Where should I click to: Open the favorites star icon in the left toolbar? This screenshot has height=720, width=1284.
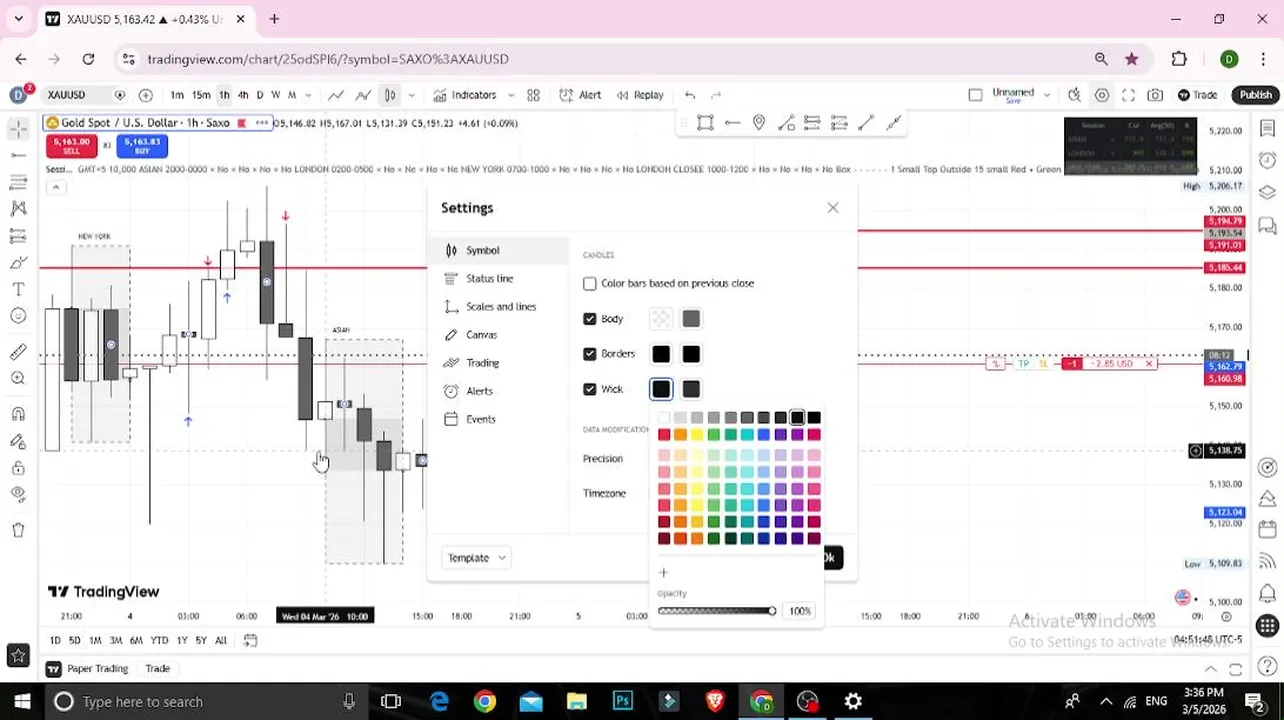point(18,655)
